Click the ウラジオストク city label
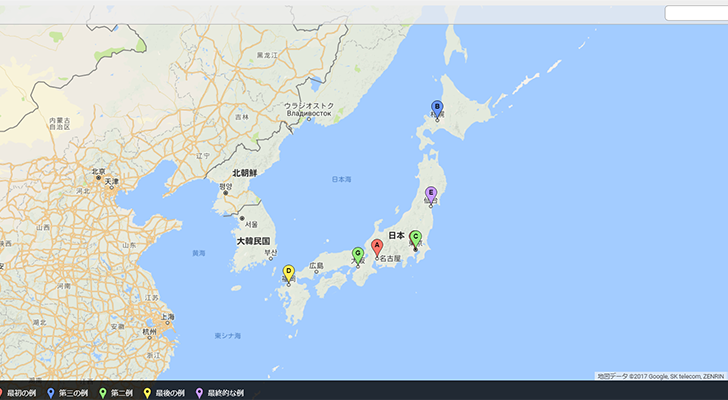 [306, 105]
